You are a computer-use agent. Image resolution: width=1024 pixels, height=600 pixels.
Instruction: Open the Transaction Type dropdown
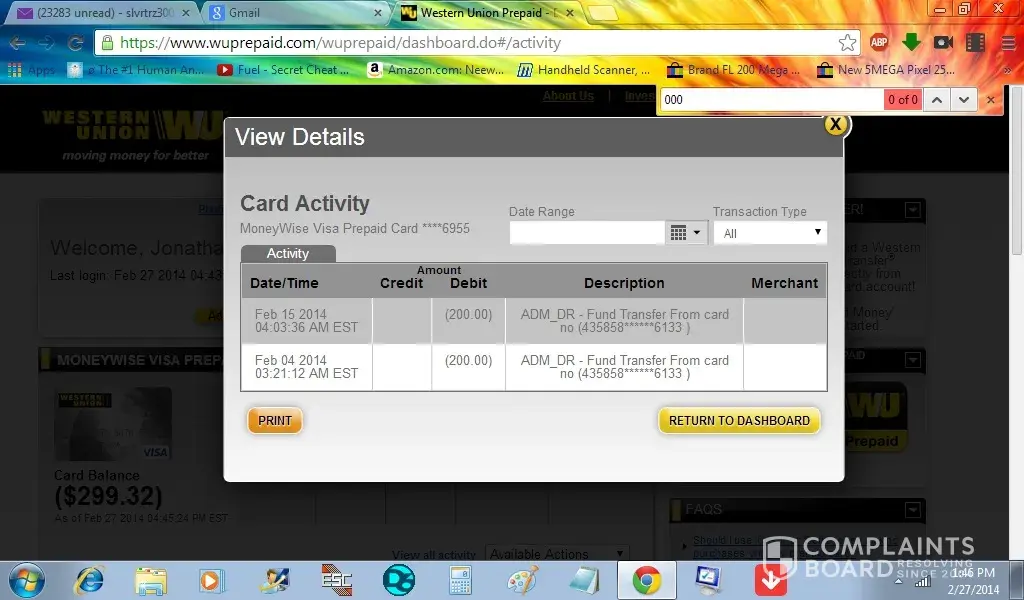(x=771, y=233)
